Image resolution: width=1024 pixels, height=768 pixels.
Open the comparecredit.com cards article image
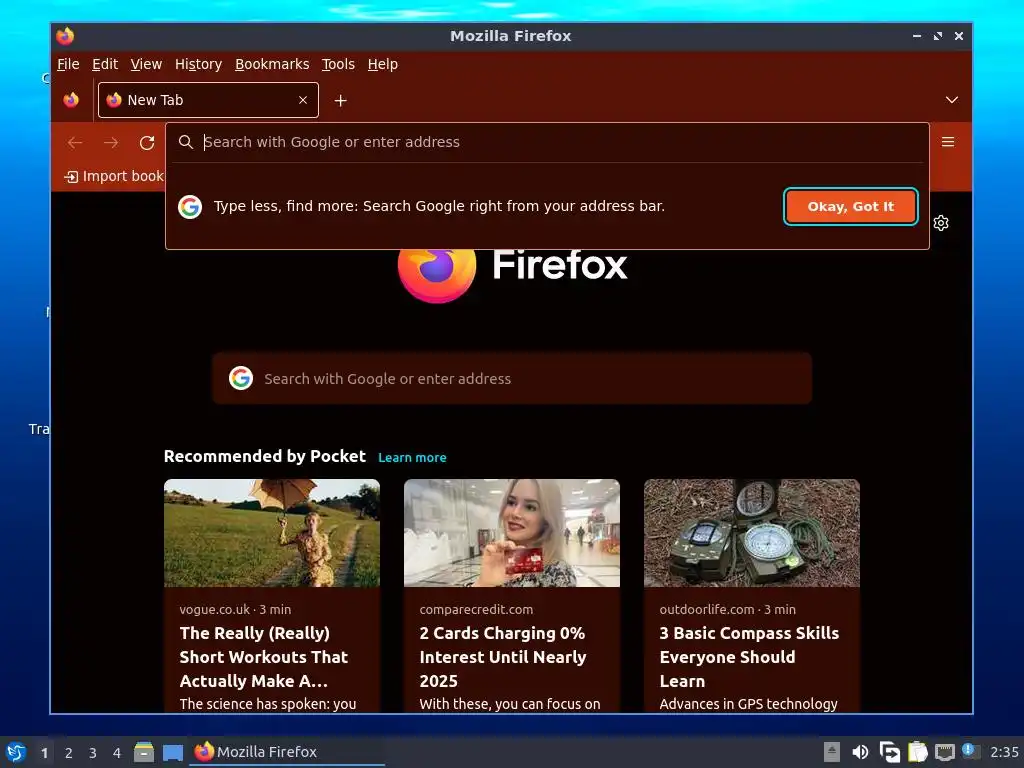pos(512,533)
